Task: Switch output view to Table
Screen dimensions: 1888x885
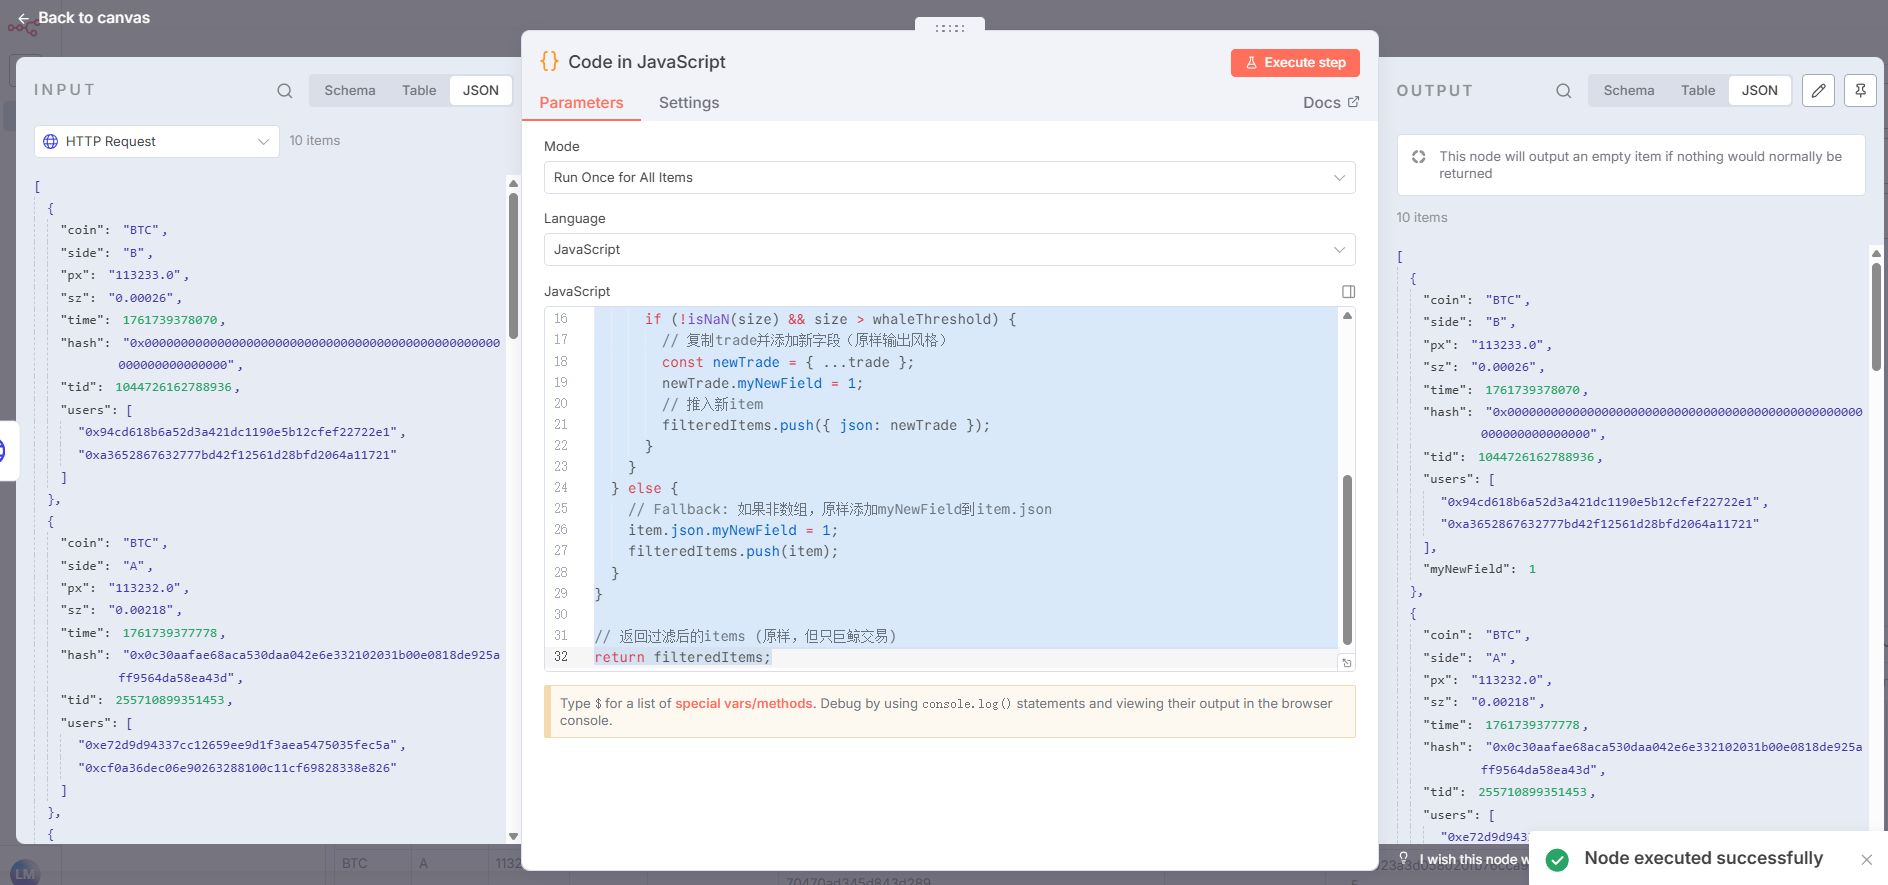Action: coord(1697,91)
